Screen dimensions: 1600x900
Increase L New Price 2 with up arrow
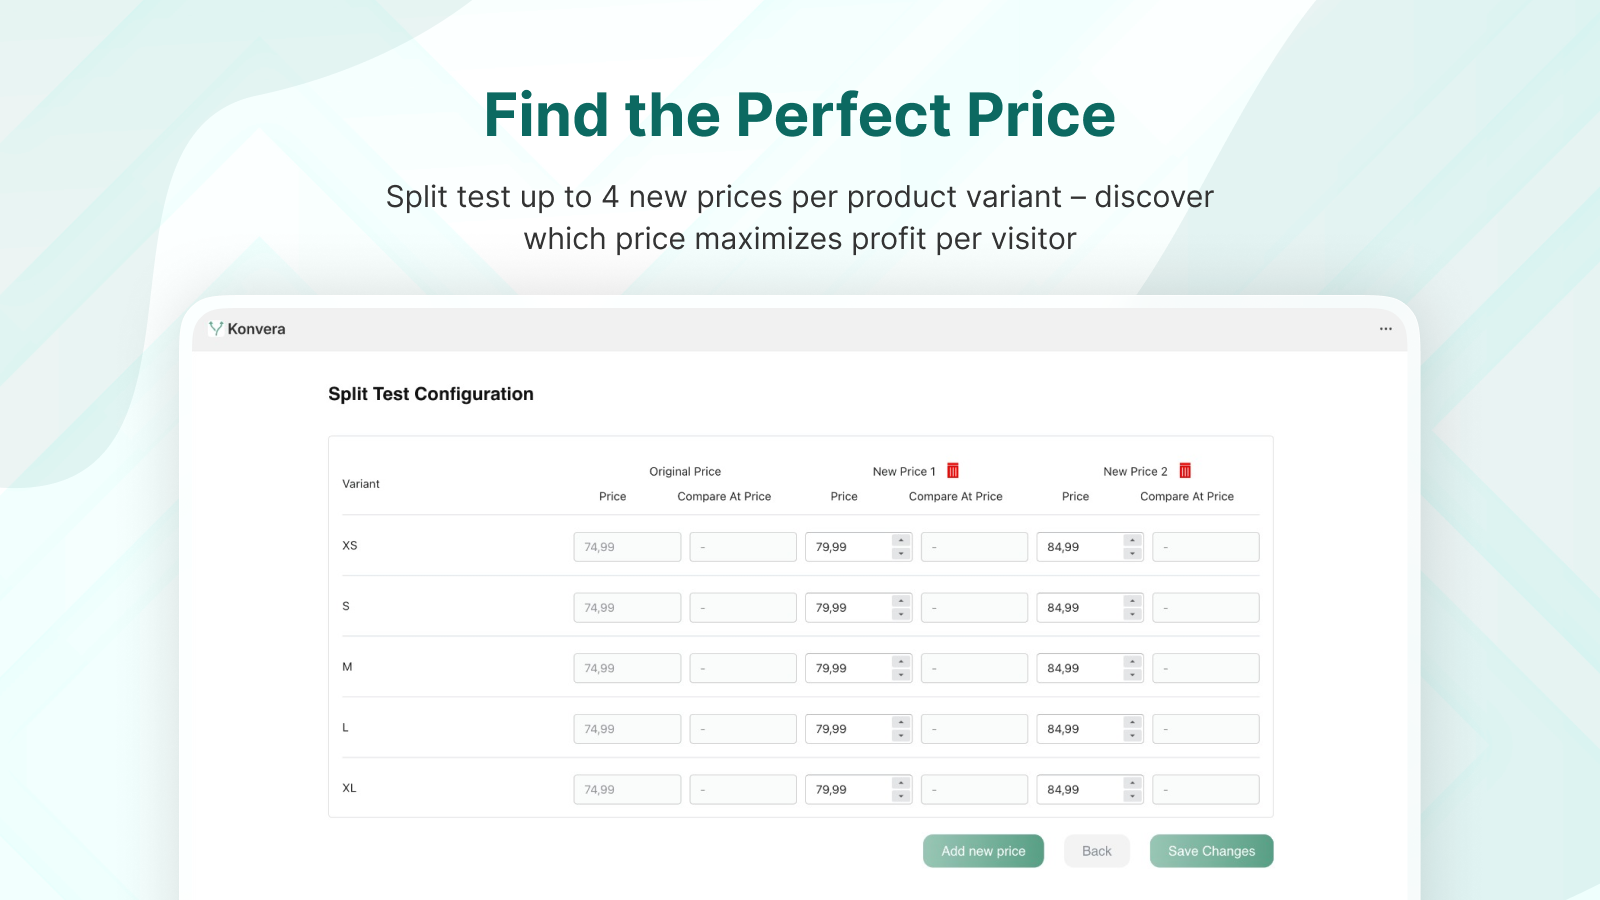[1132, 722]
